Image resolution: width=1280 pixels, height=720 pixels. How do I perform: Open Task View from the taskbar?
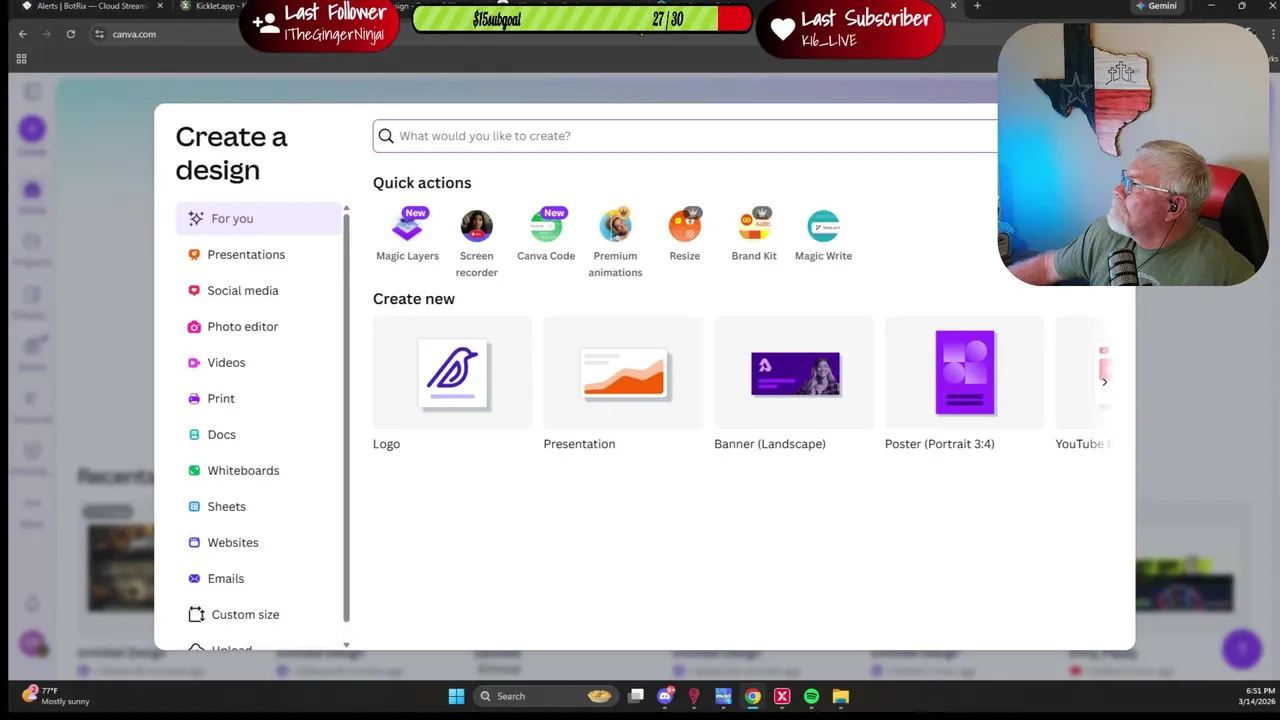pos(636,696)
